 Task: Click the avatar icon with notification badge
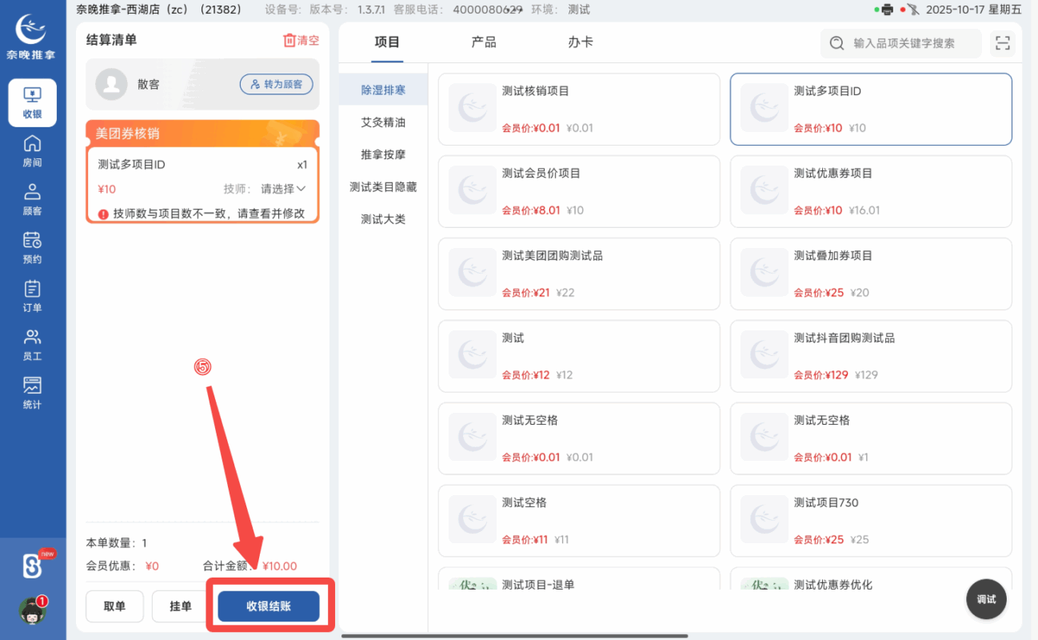(x=31, y=610)
